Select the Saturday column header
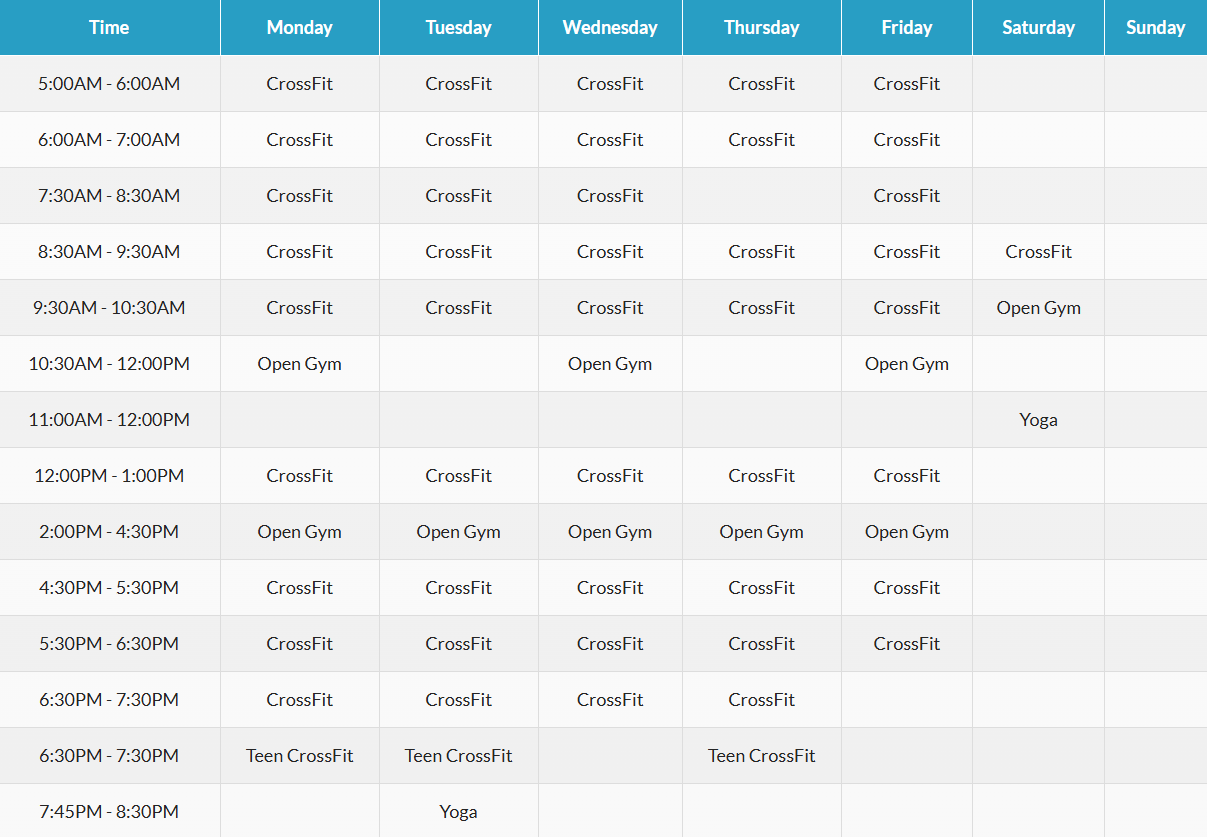Screen dimensions: 1207x837 (x=1038, y=28)
